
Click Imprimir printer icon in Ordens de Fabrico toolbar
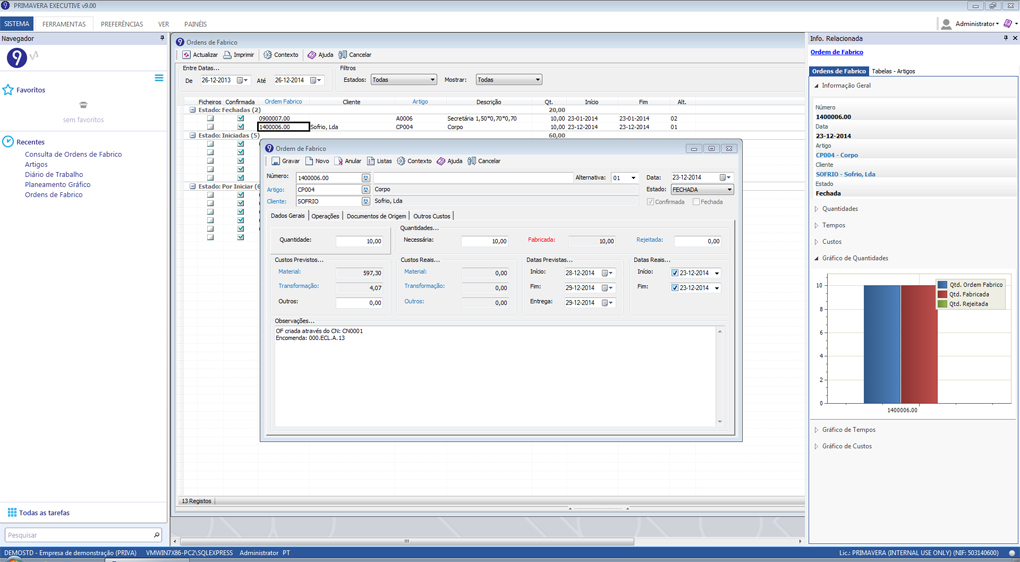[x=227, y=55]
